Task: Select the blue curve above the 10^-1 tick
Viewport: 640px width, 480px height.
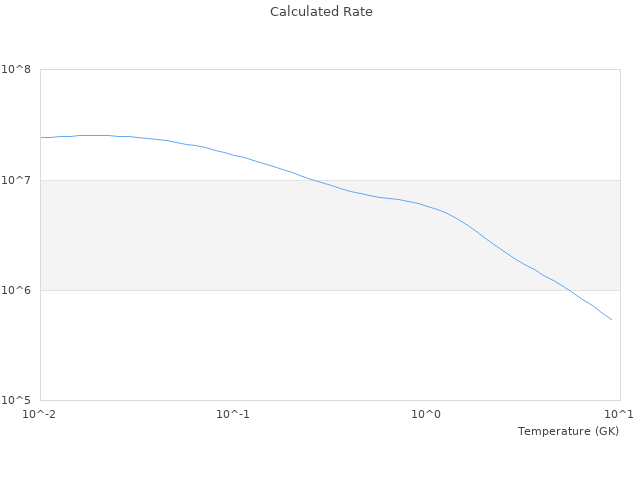Action: [x=233, y=154]
